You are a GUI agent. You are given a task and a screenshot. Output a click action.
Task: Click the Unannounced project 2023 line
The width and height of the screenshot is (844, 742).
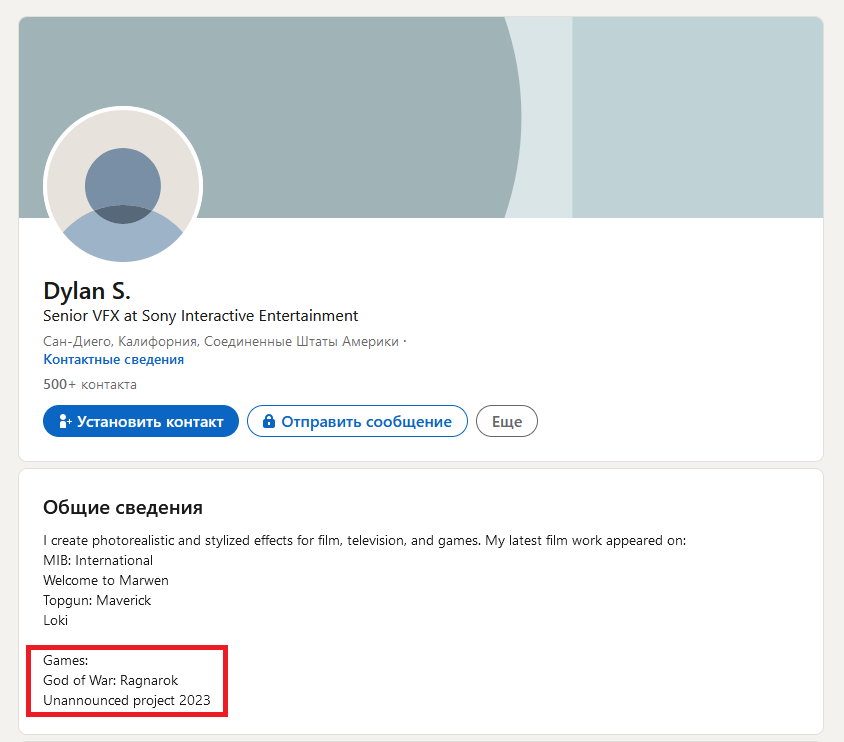[126, 701]
